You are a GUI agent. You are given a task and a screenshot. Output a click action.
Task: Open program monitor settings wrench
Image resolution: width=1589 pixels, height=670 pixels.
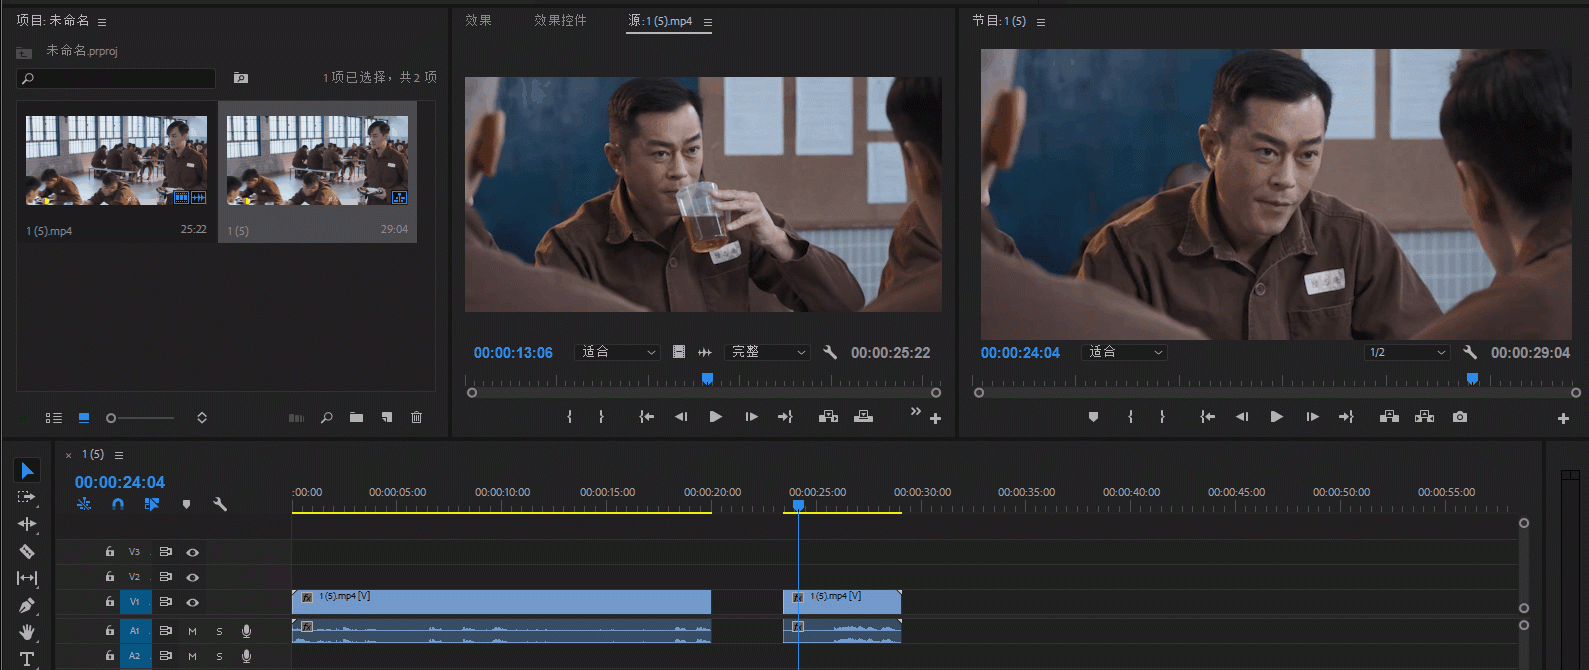tap(1469, 352)
